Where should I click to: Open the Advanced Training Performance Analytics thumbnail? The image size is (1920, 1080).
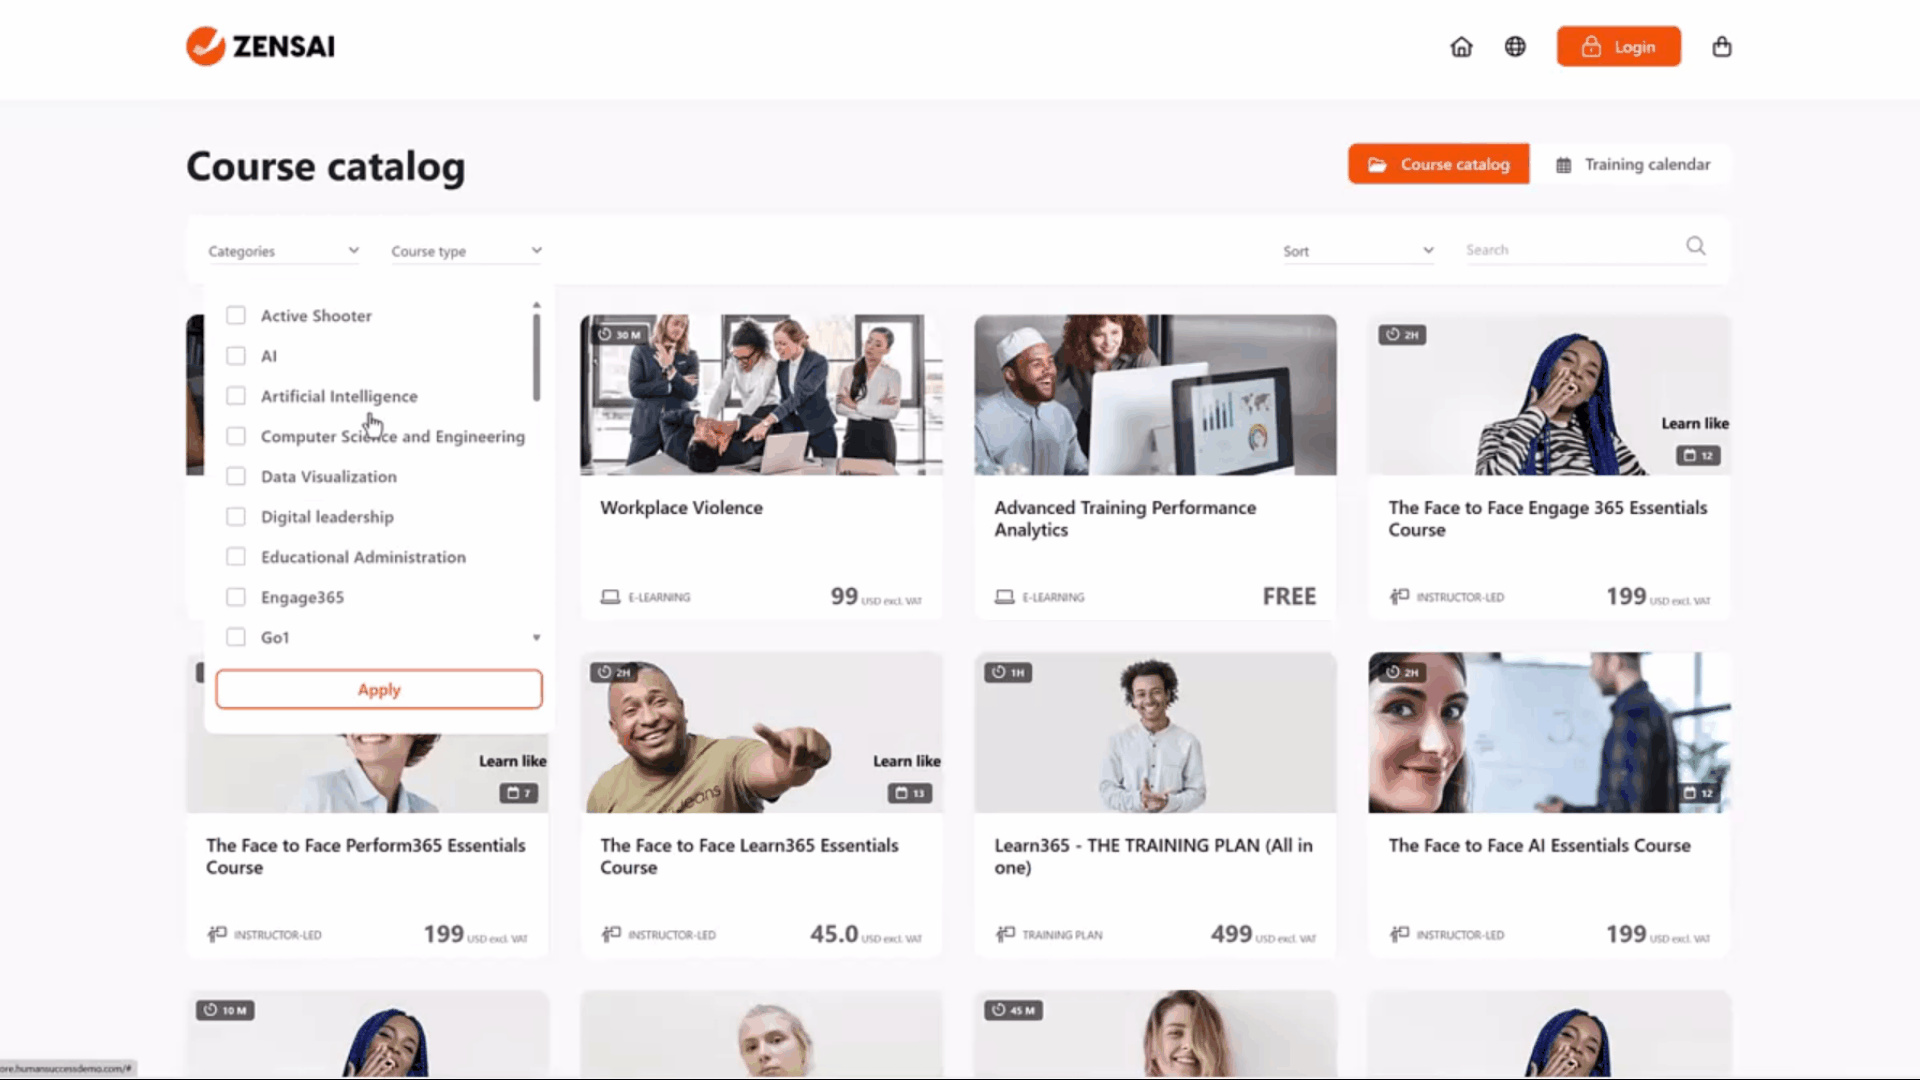pos(1155,395)
